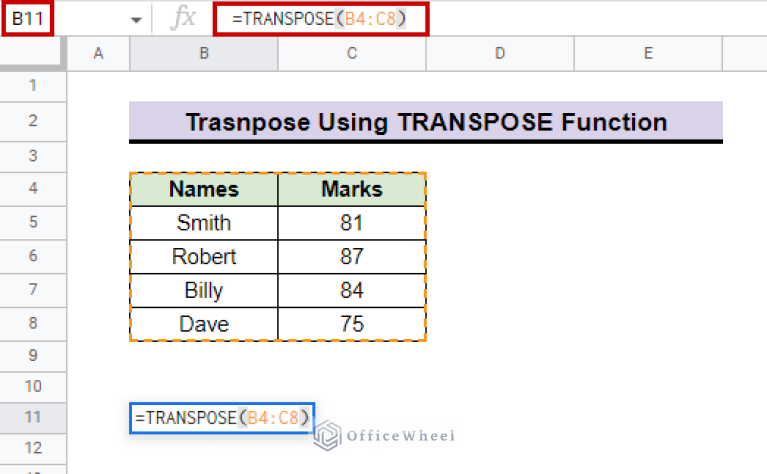Screen dimensions: 767x474
Task: Select row 12 header
Action: coord(33,449)
